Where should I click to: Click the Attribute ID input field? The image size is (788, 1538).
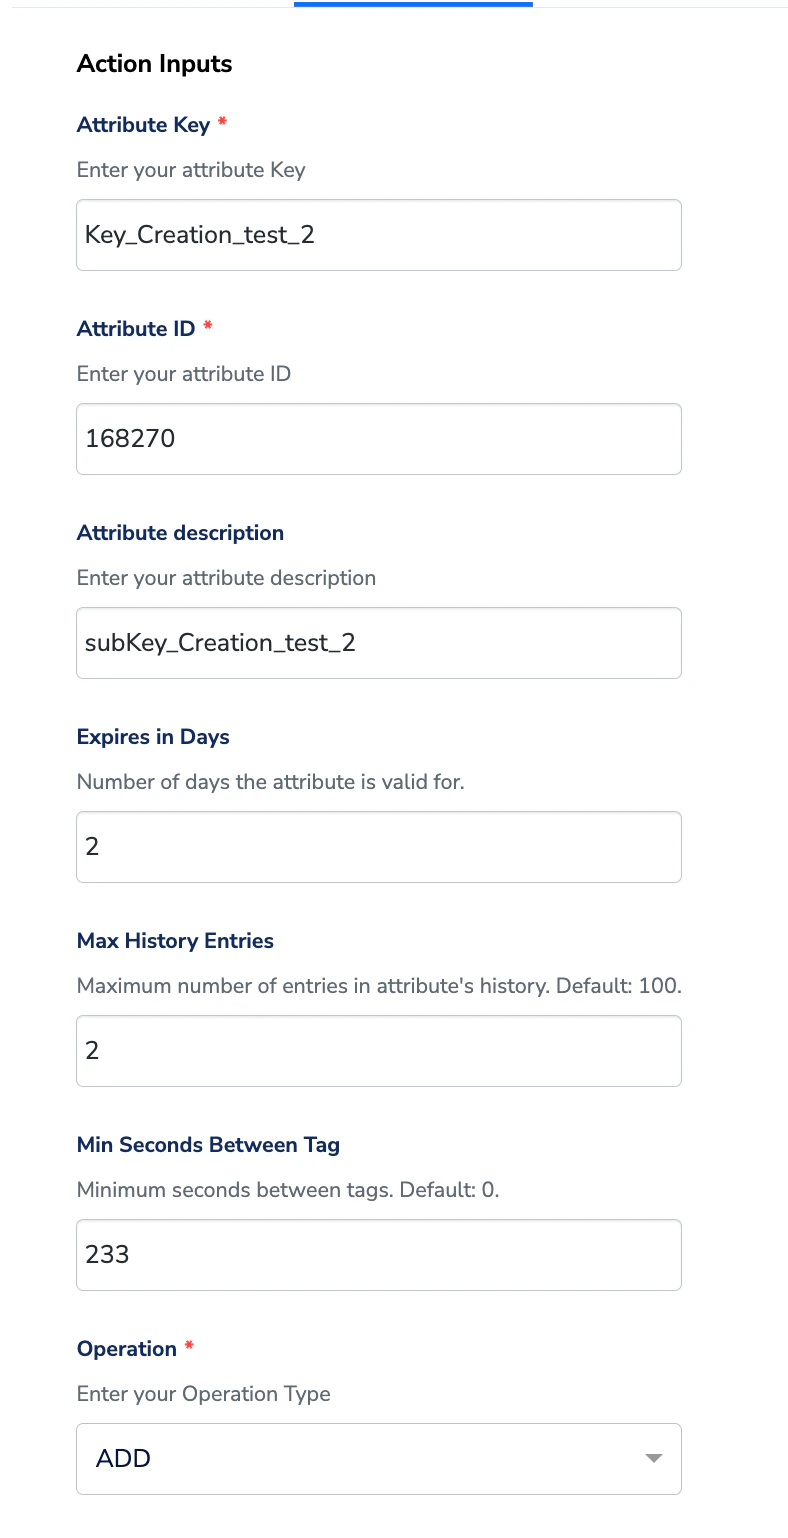pos(378,439)
